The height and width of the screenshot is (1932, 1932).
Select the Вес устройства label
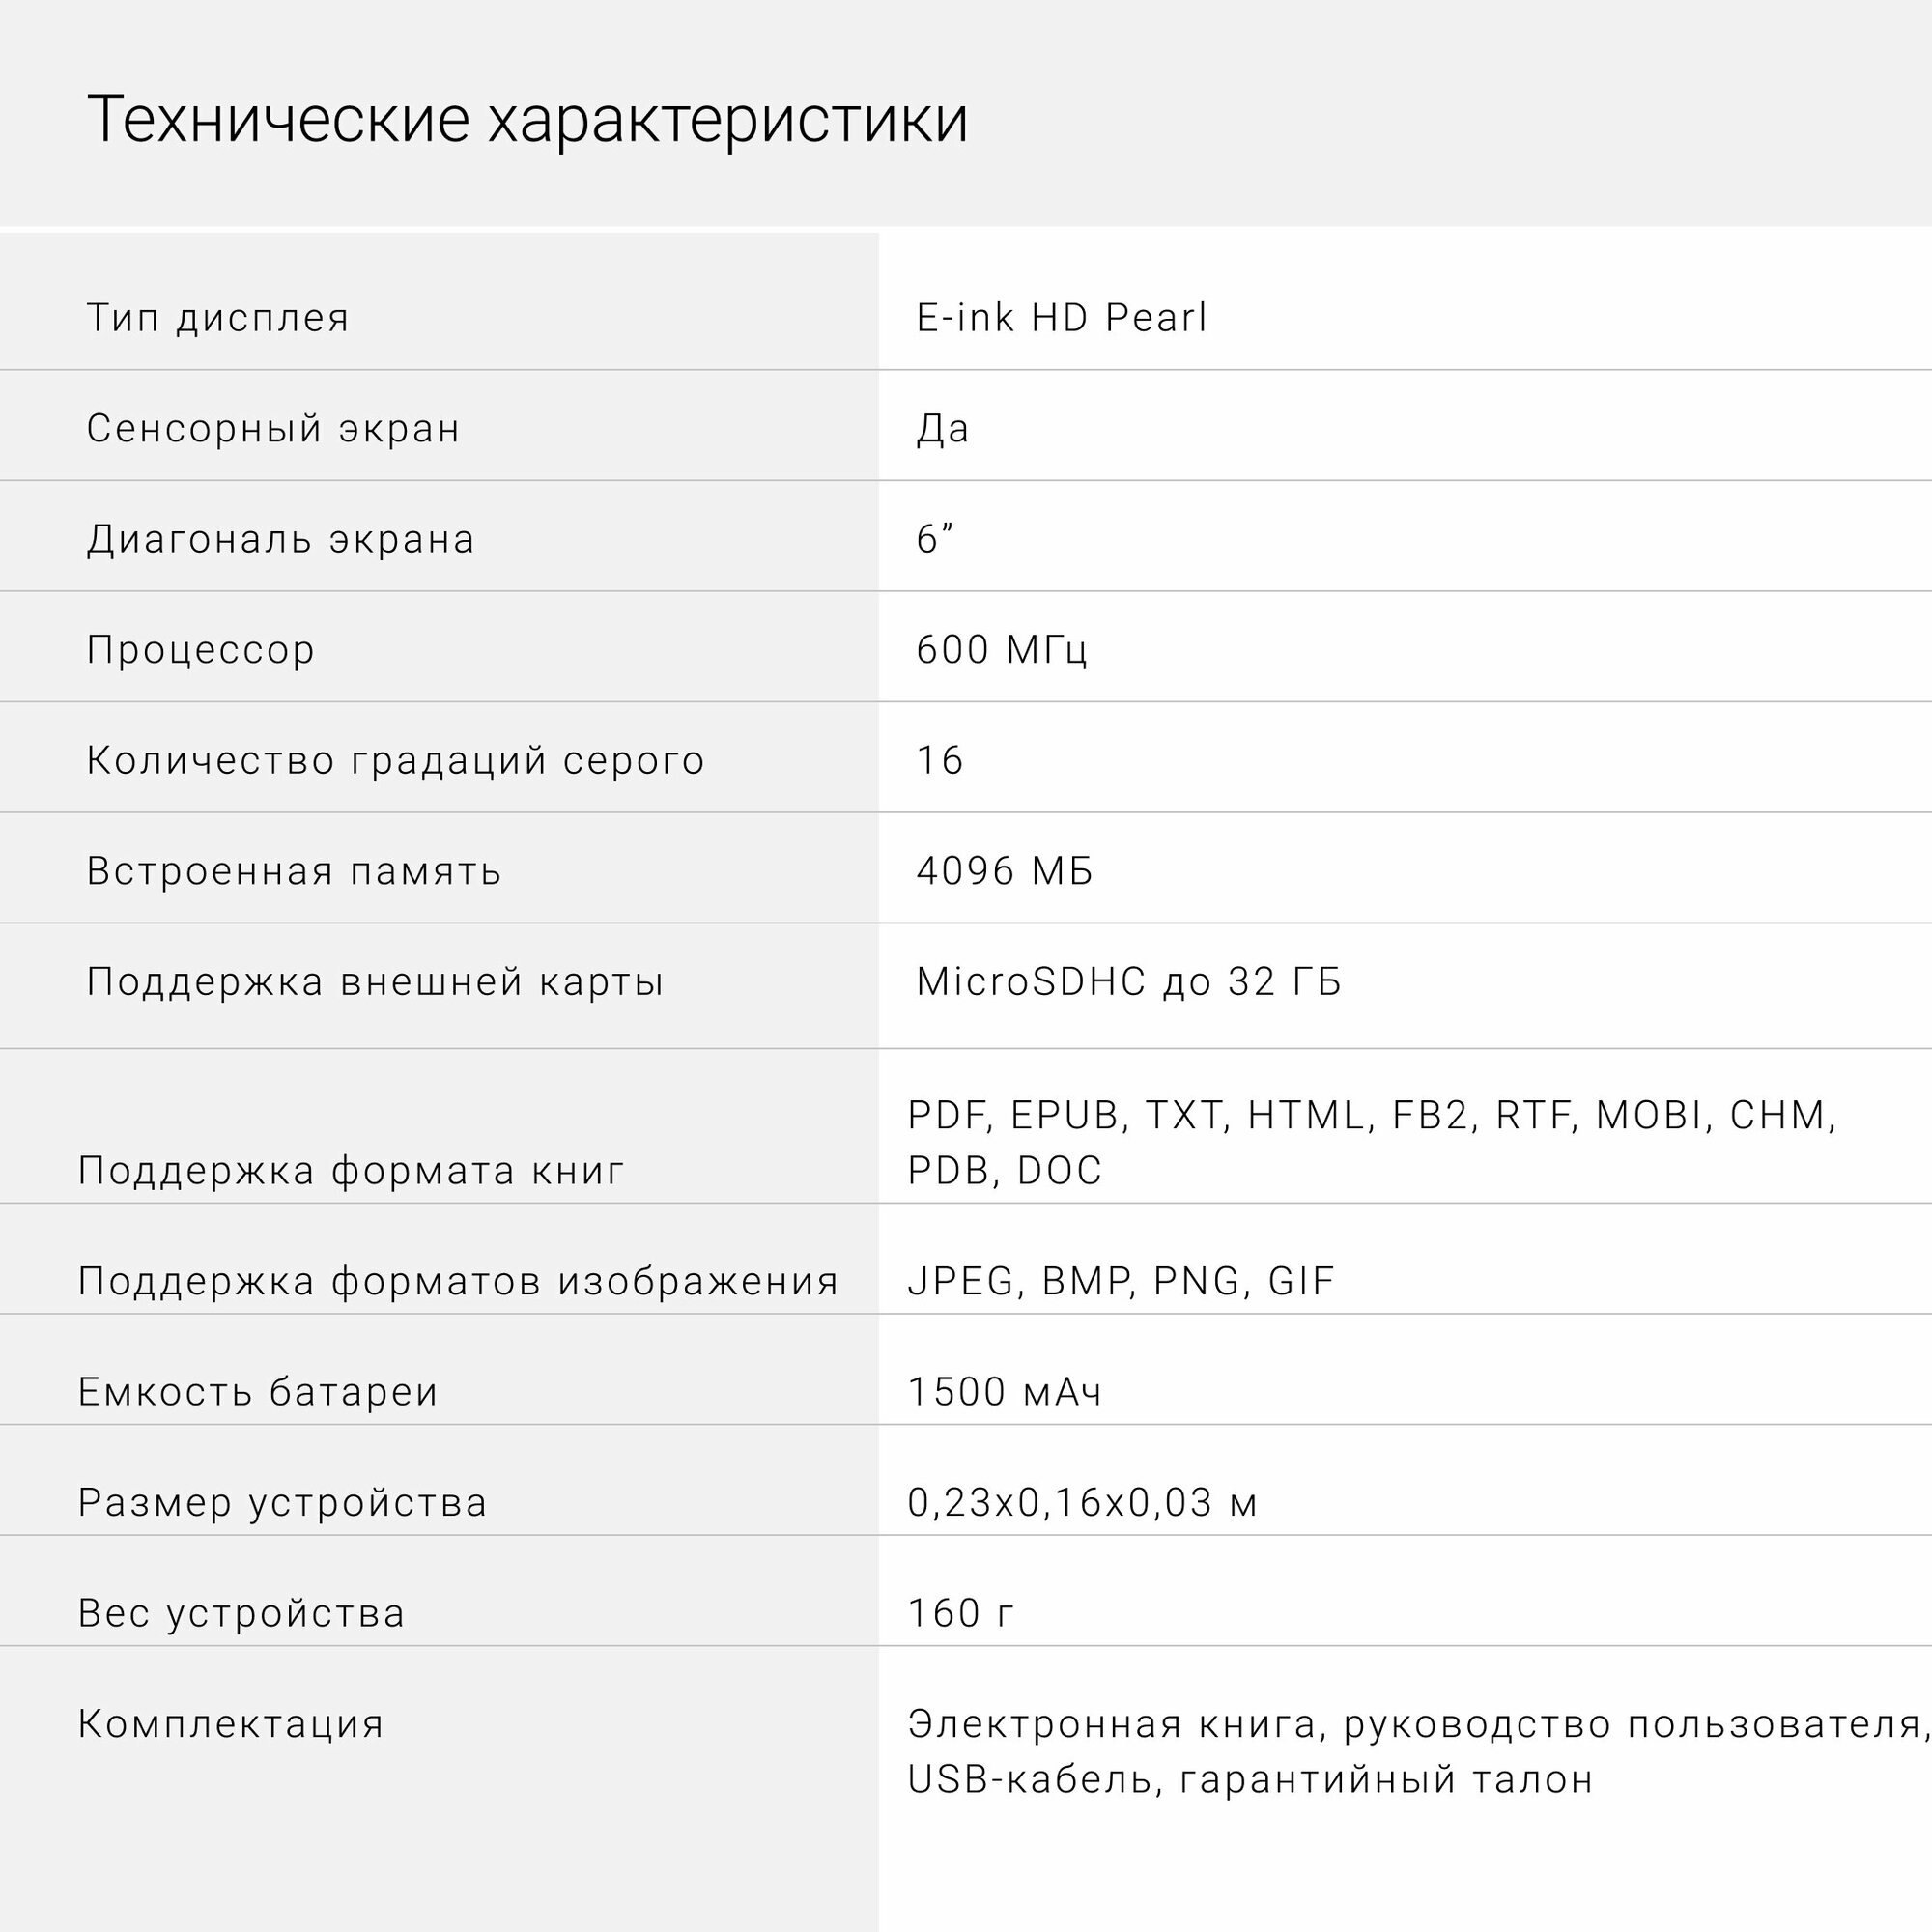pyautogui.click(x=241, y=1614)
